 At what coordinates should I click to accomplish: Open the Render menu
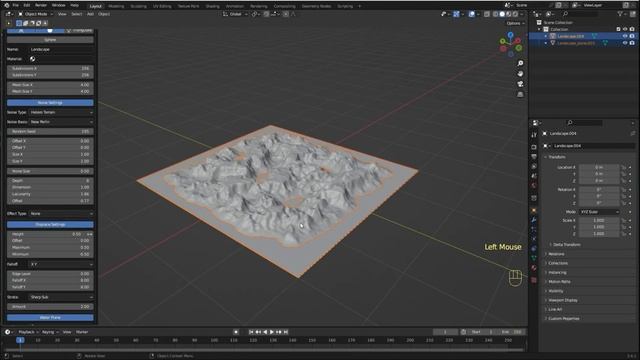41,5
